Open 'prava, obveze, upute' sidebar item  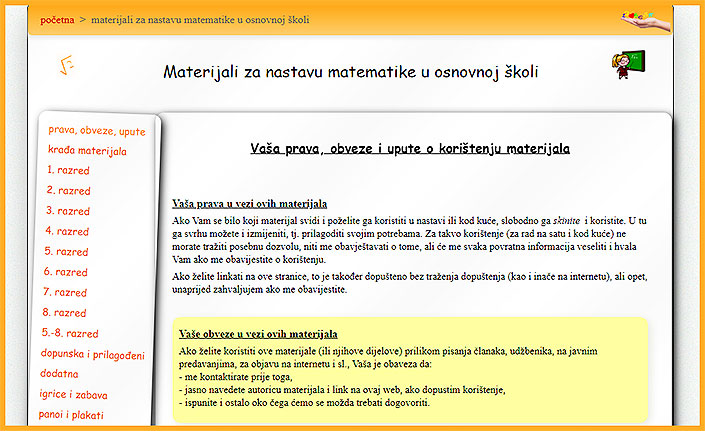coord(97,131)
